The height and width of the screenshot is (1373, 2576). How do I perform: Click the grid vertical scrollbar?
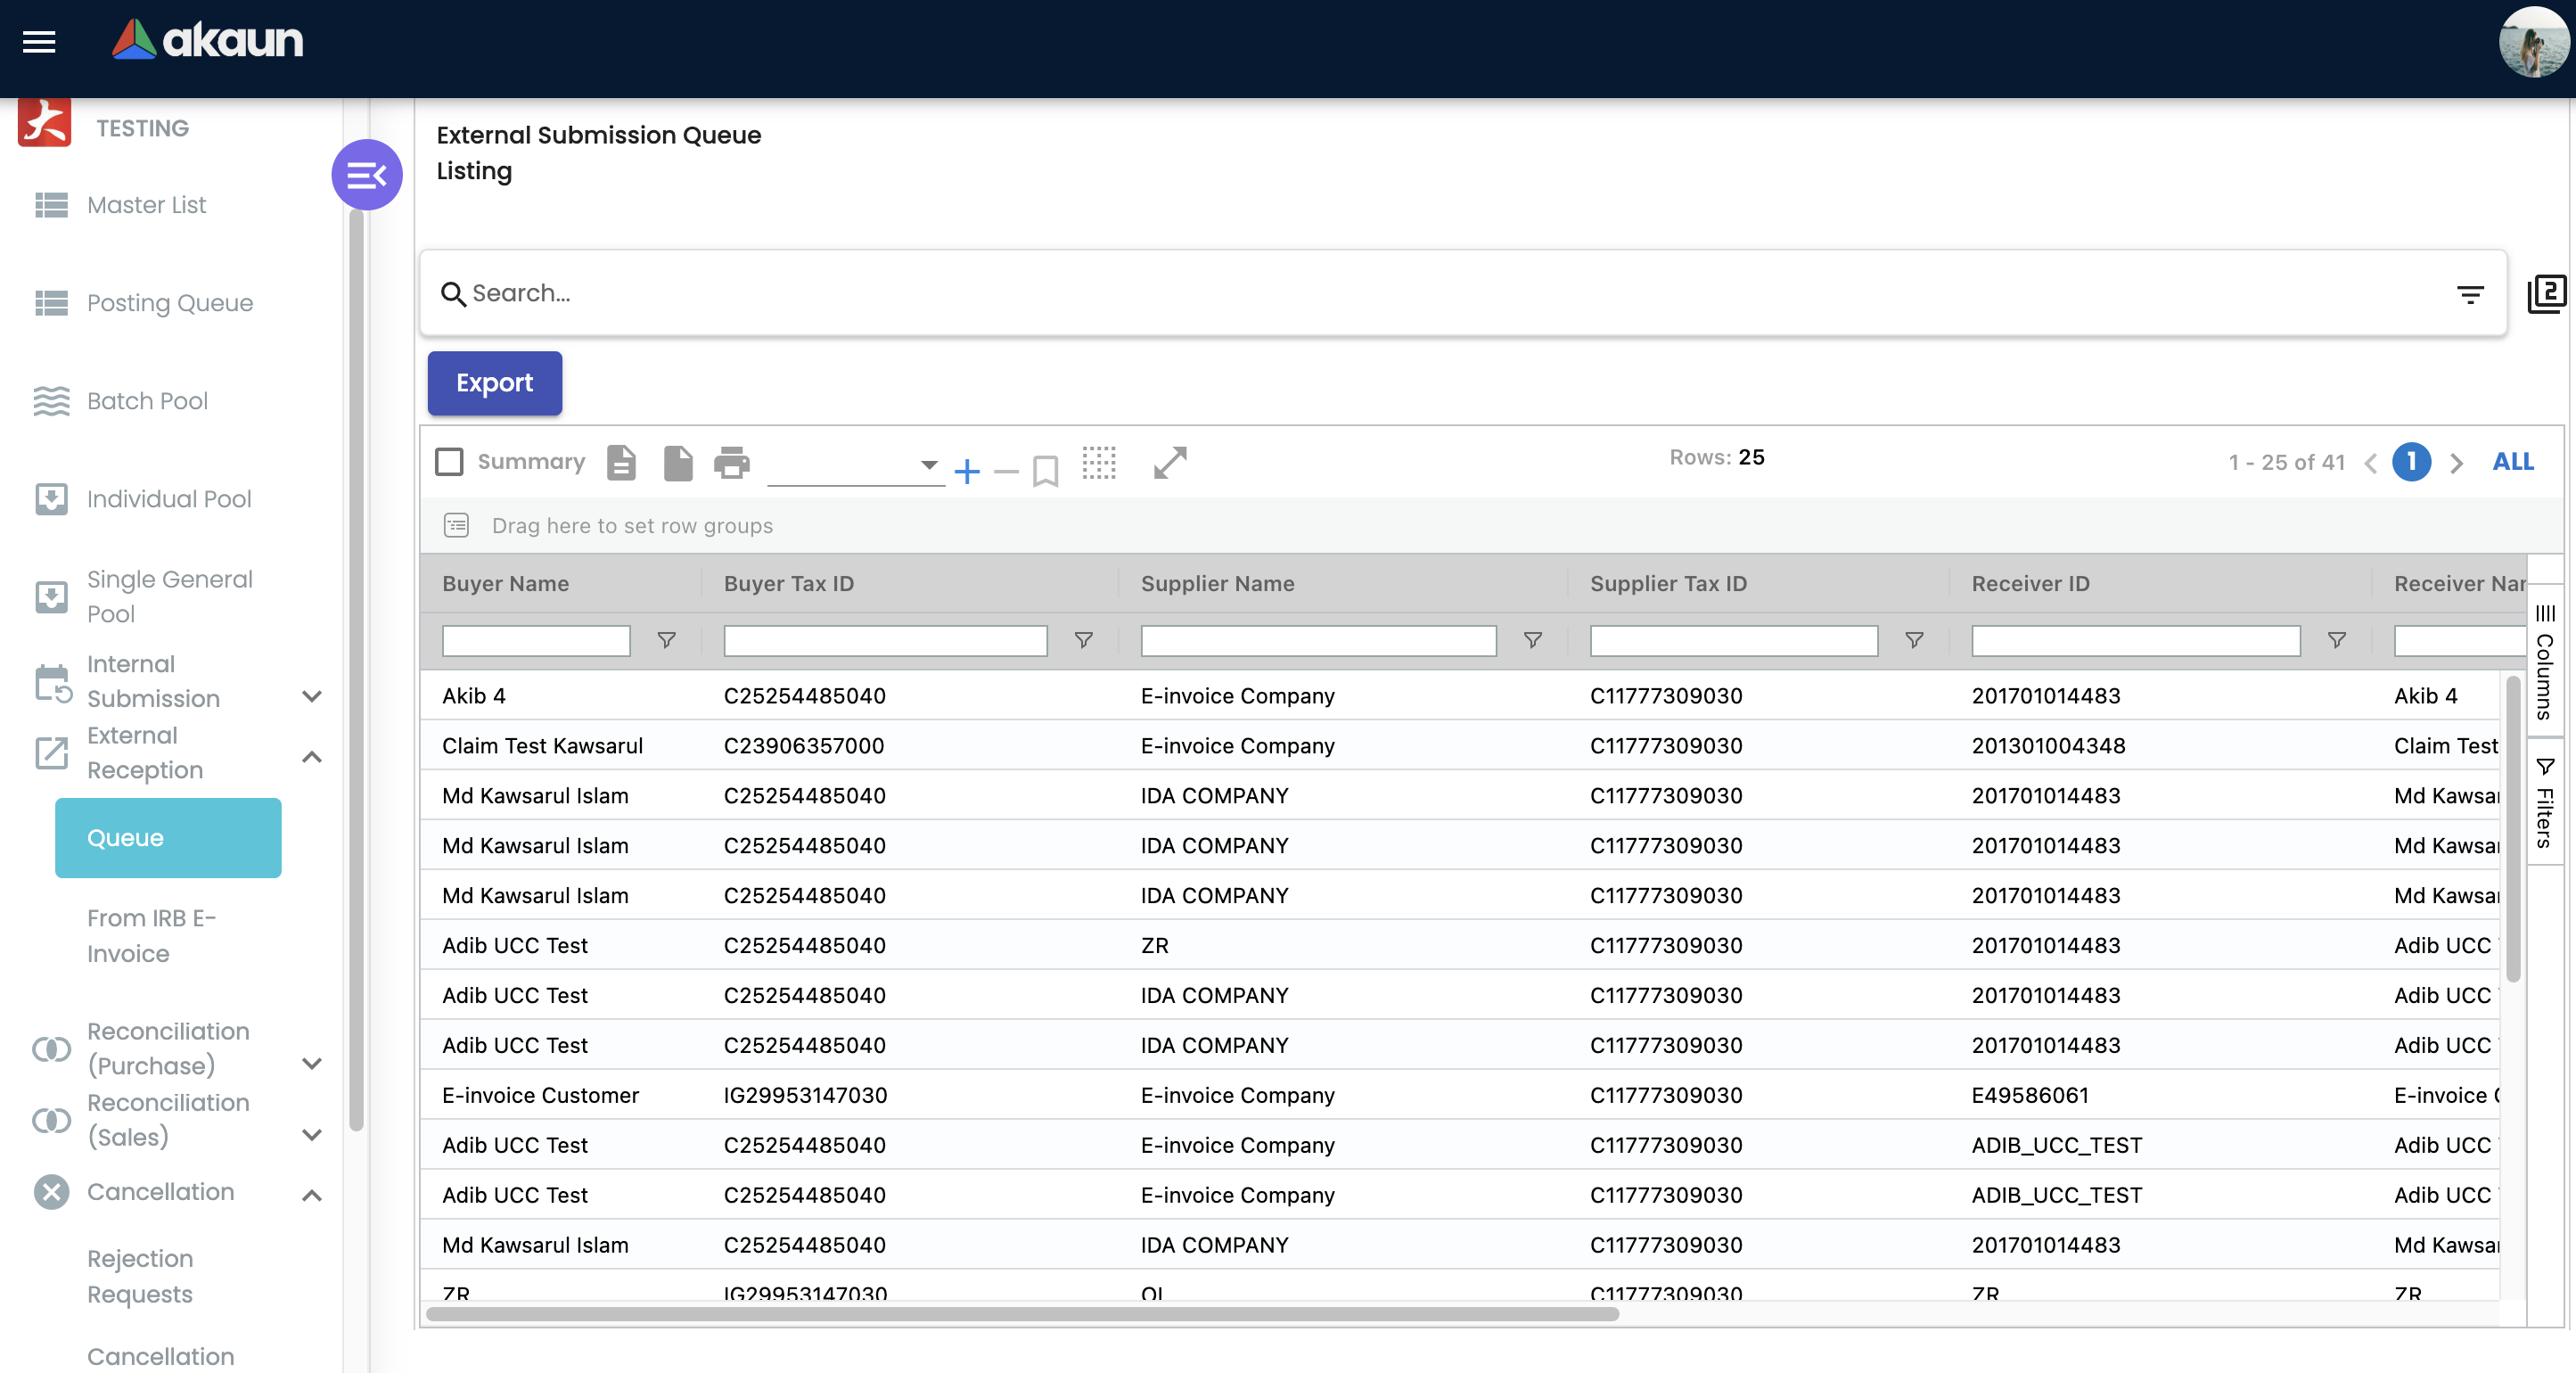click(x=2513, y=830)
